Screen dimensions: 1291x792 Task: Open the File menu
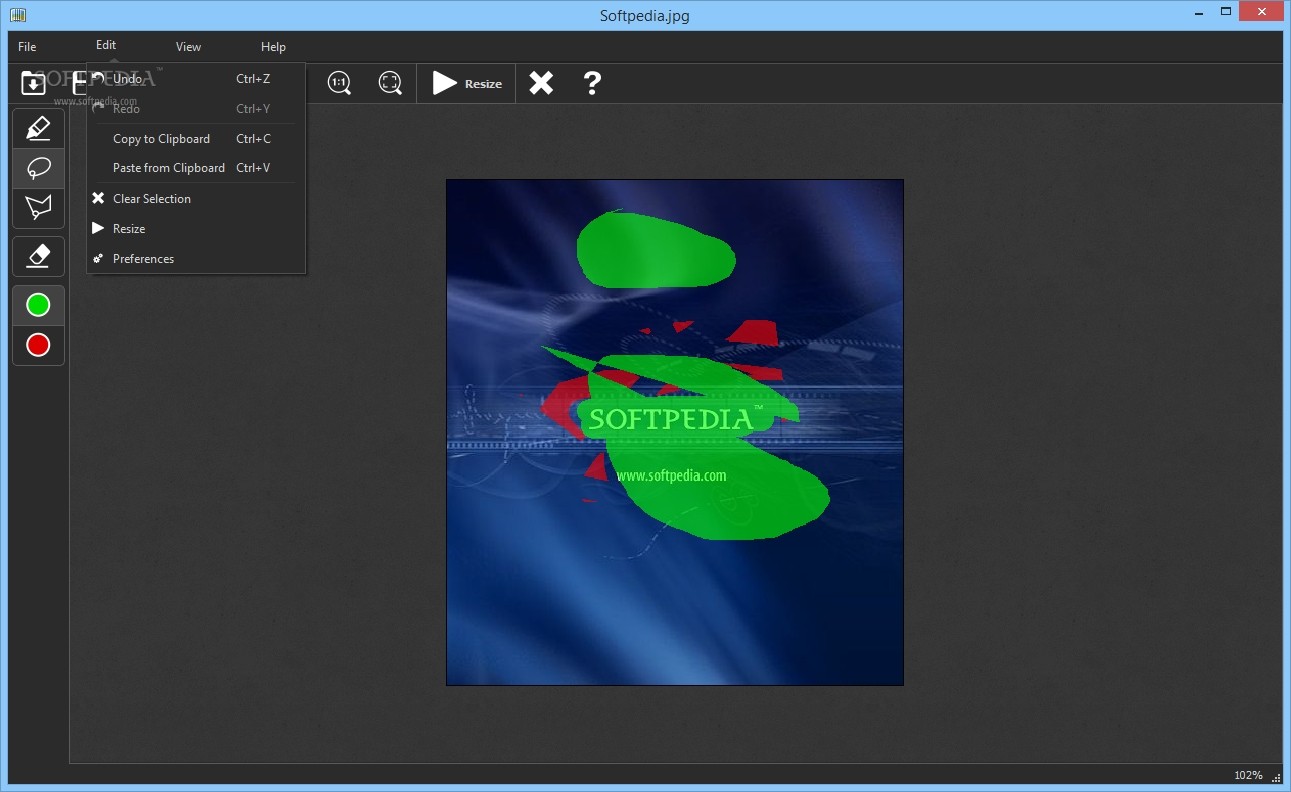[x=27, y=47]
